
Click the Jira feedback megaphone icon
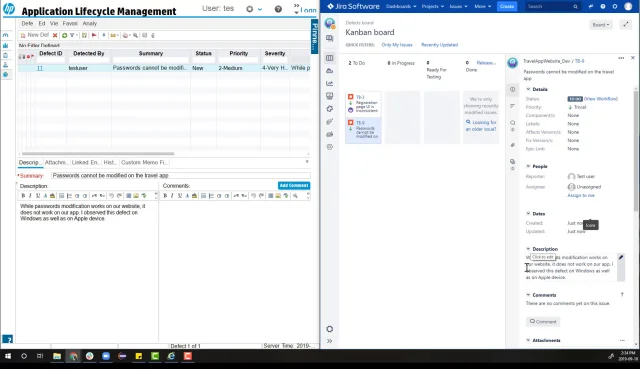[x=591, y=7]
